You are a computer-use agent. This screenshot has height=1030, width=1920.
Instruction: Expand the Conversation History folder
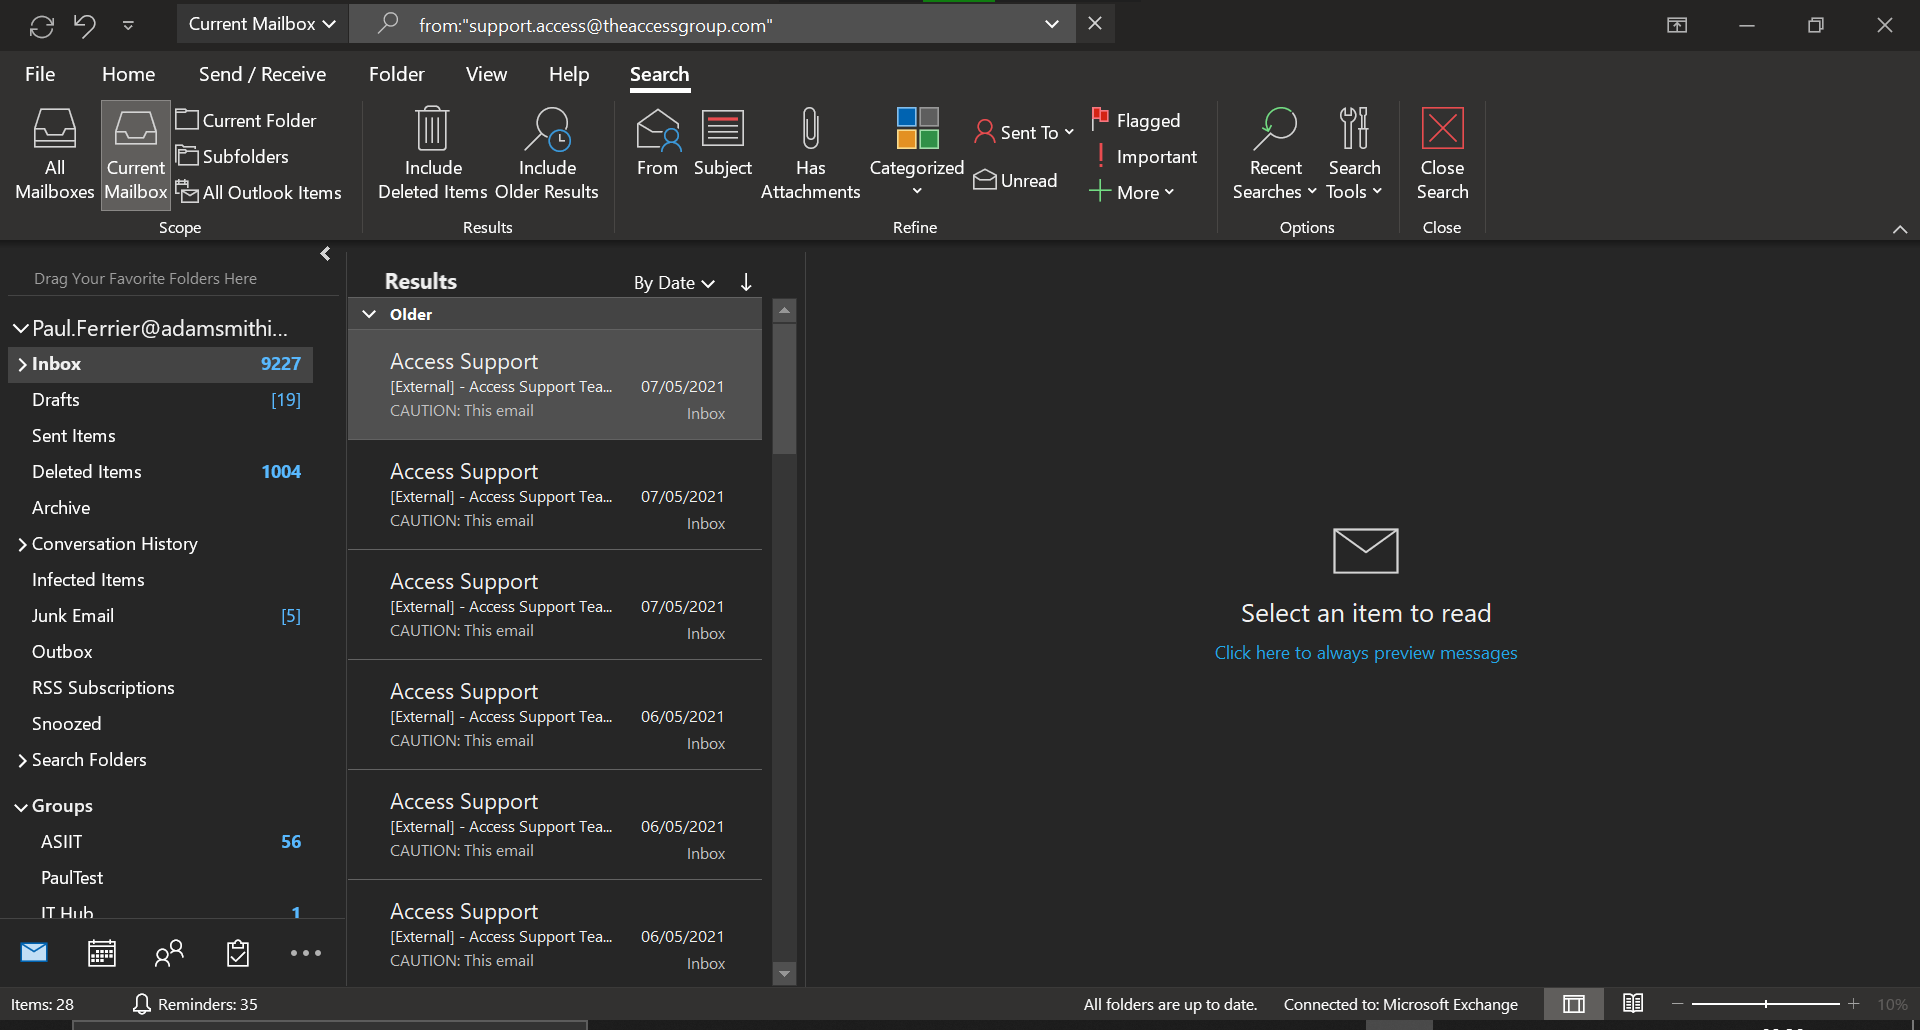[x=22, y=545]
